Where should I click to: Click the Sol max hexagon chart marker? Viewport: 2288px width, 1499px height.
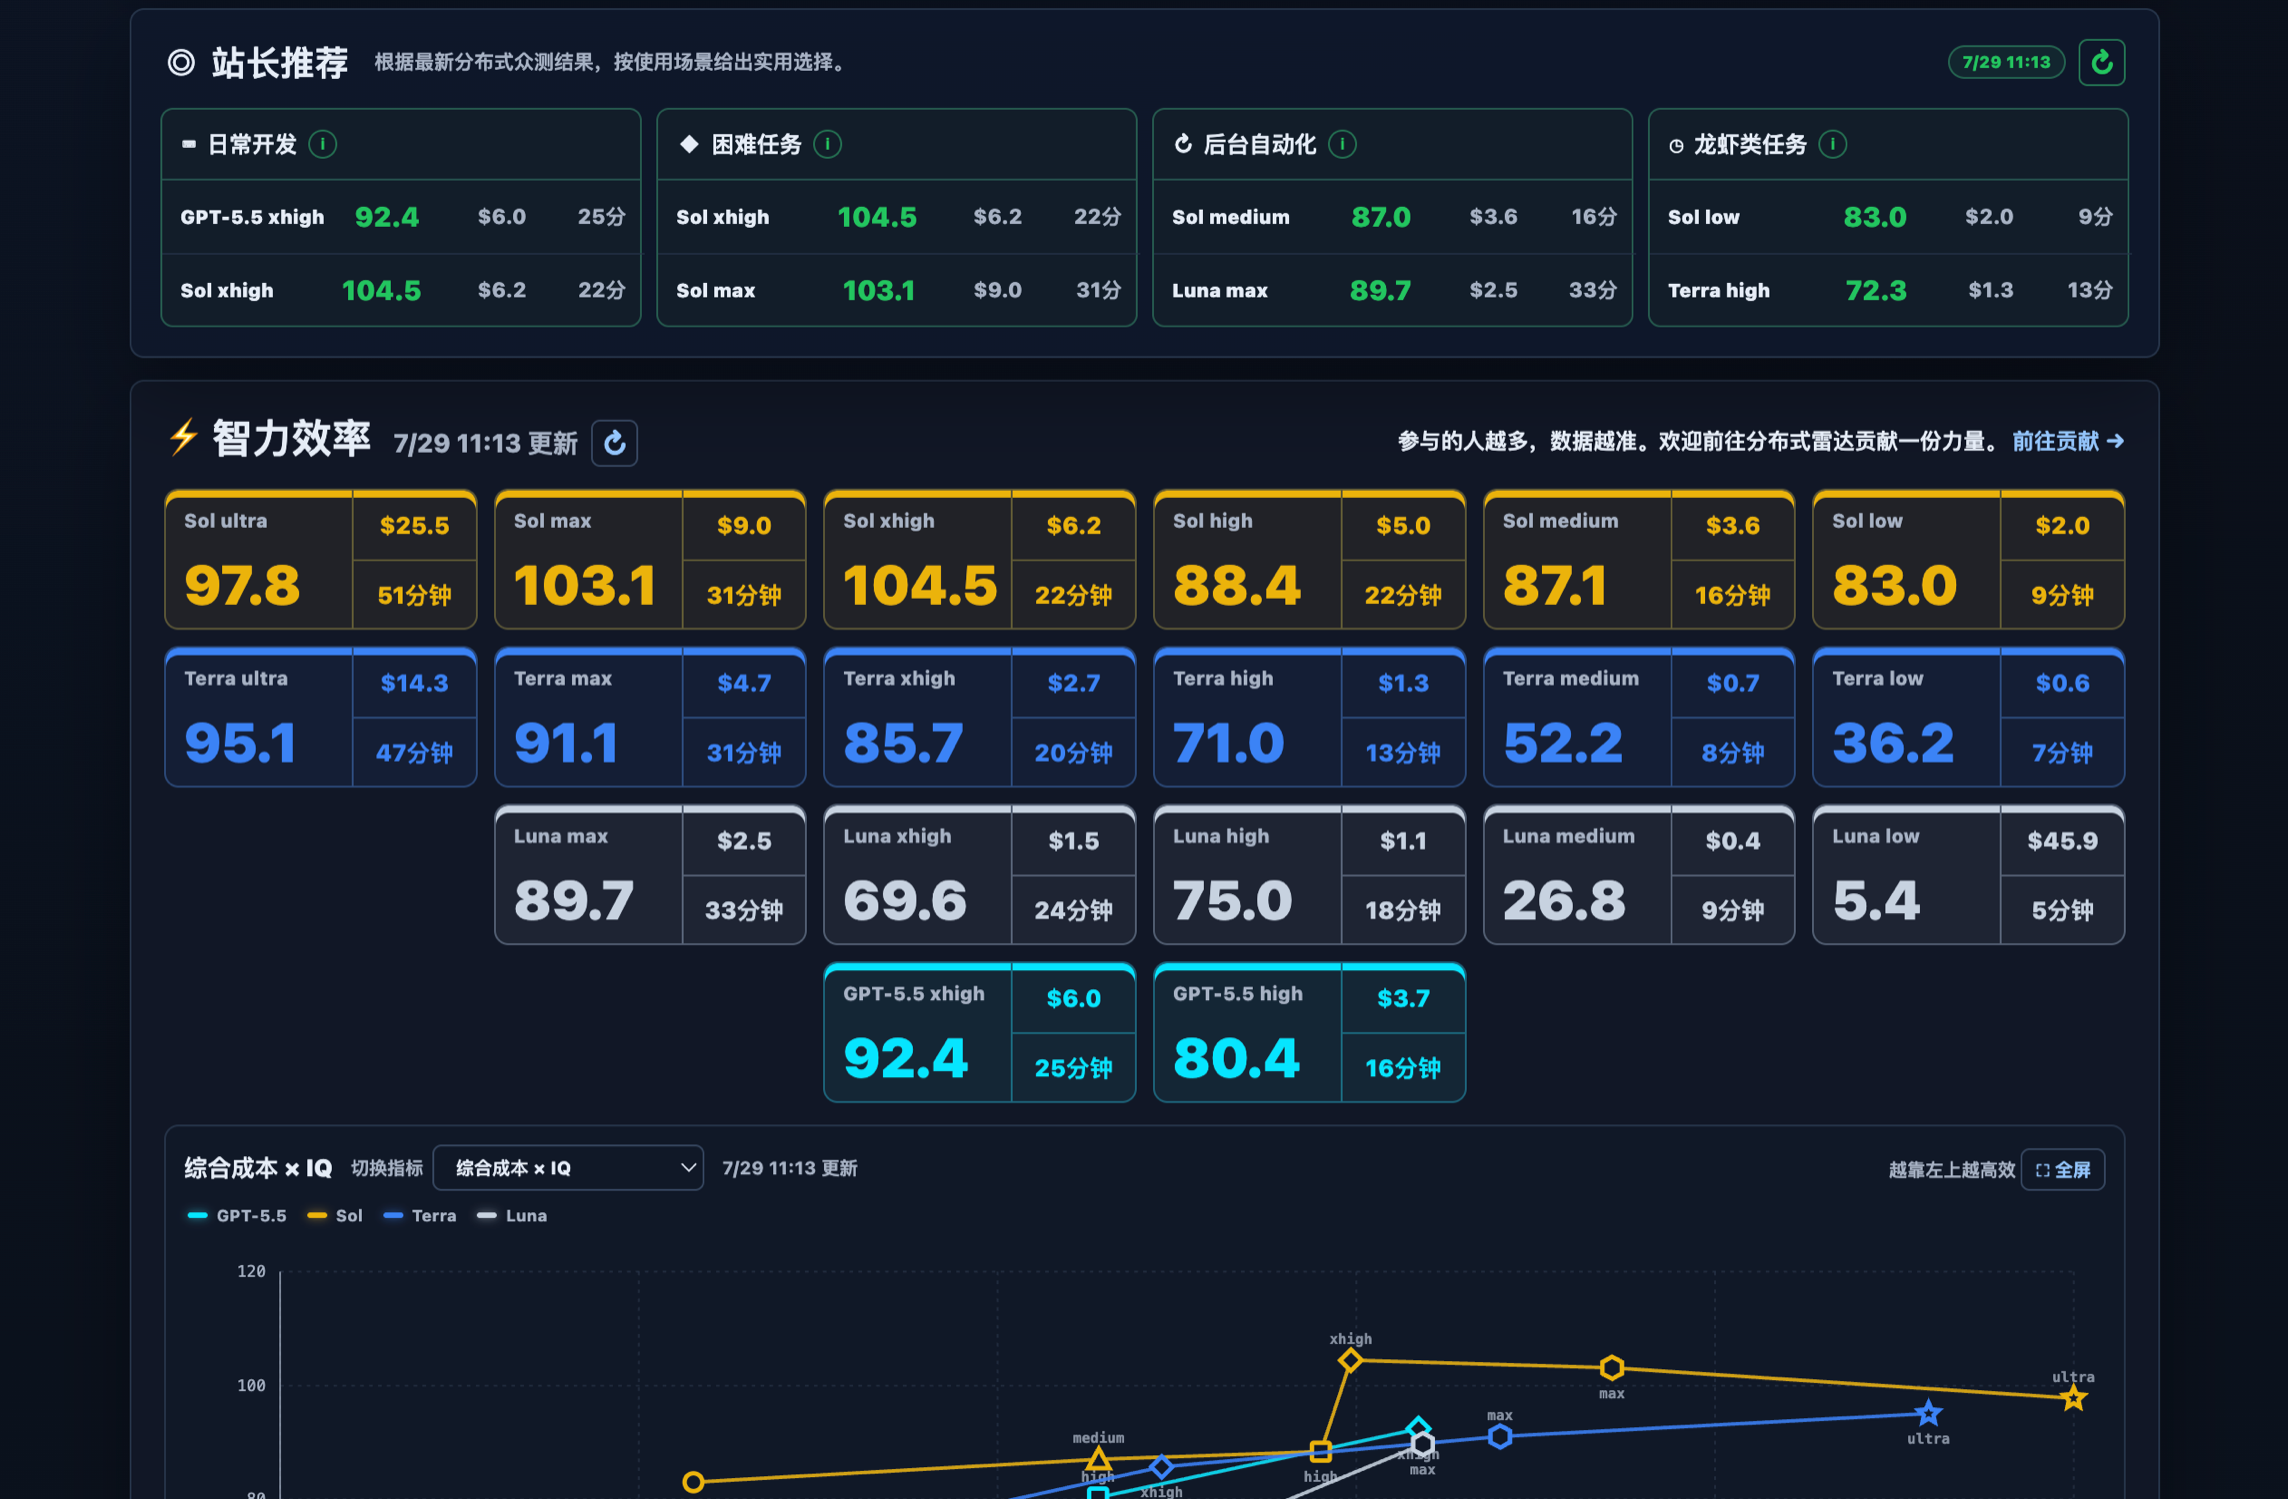click(x=1611, y=1367)
